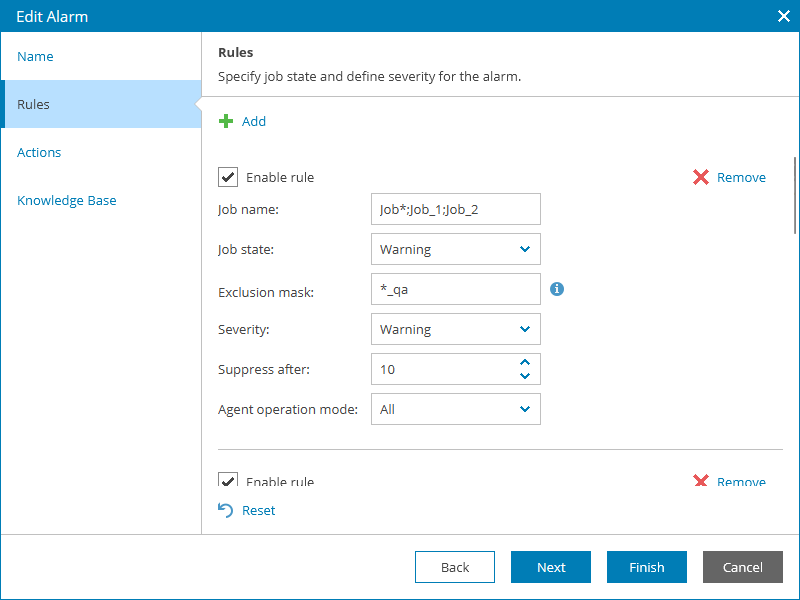Image resolution: width=800 pixels, height=600 pixels.
Task: Switch to the Actions section
Action: [x=39, y=152]
